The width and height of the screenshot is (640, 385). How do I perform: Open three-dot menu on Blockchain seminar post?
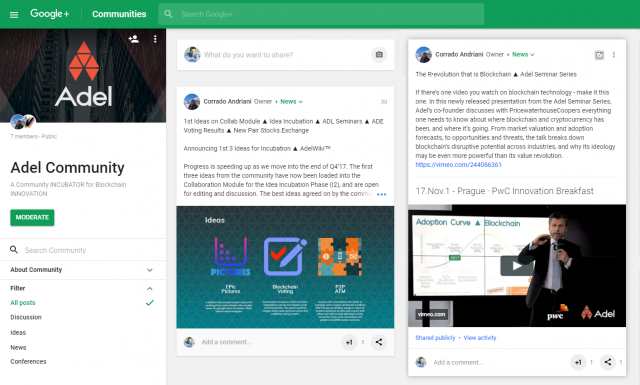613,55
